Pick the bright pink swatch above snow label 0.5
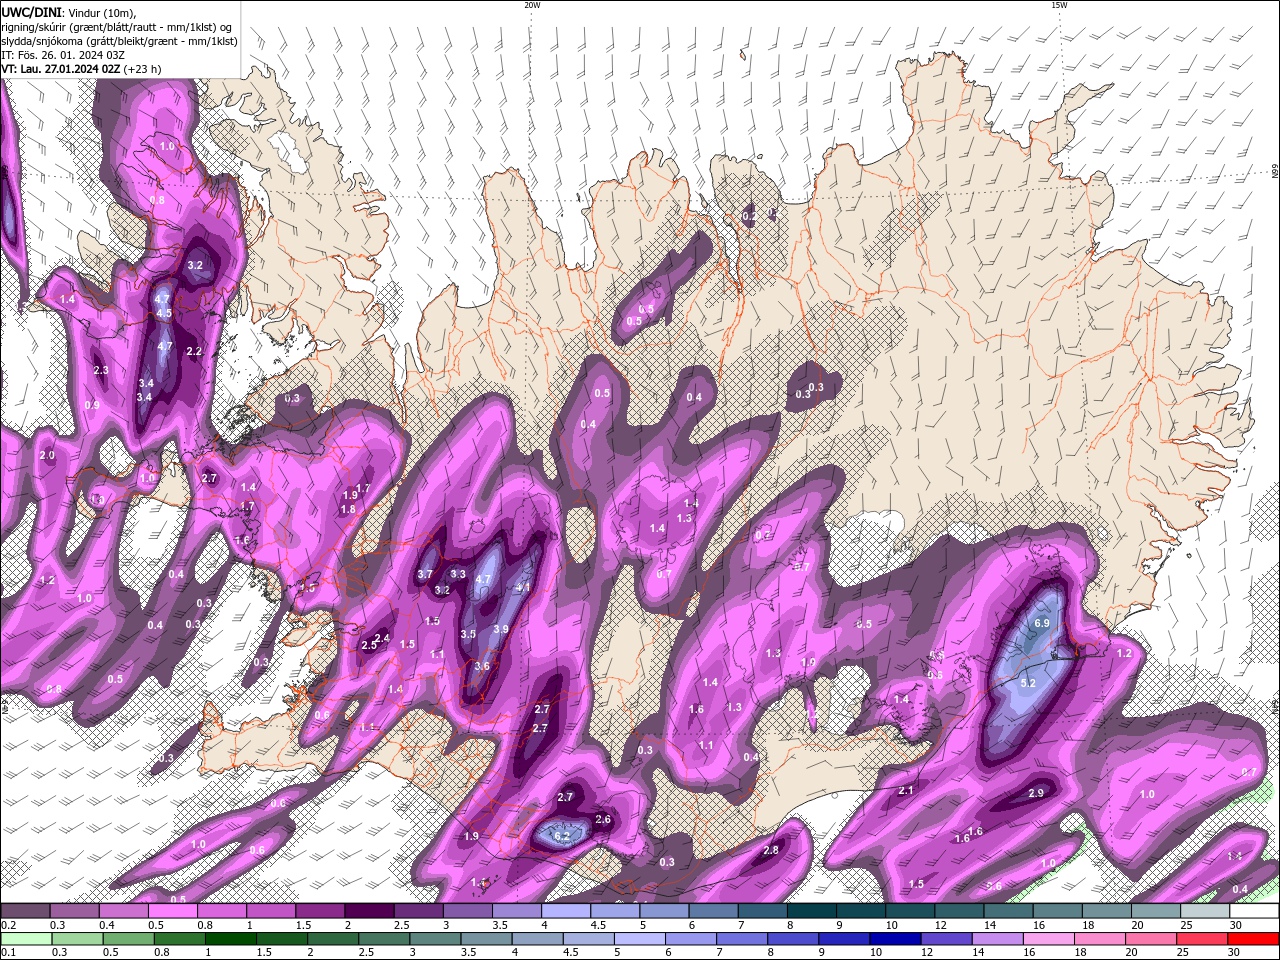 [x=173, y=911]
